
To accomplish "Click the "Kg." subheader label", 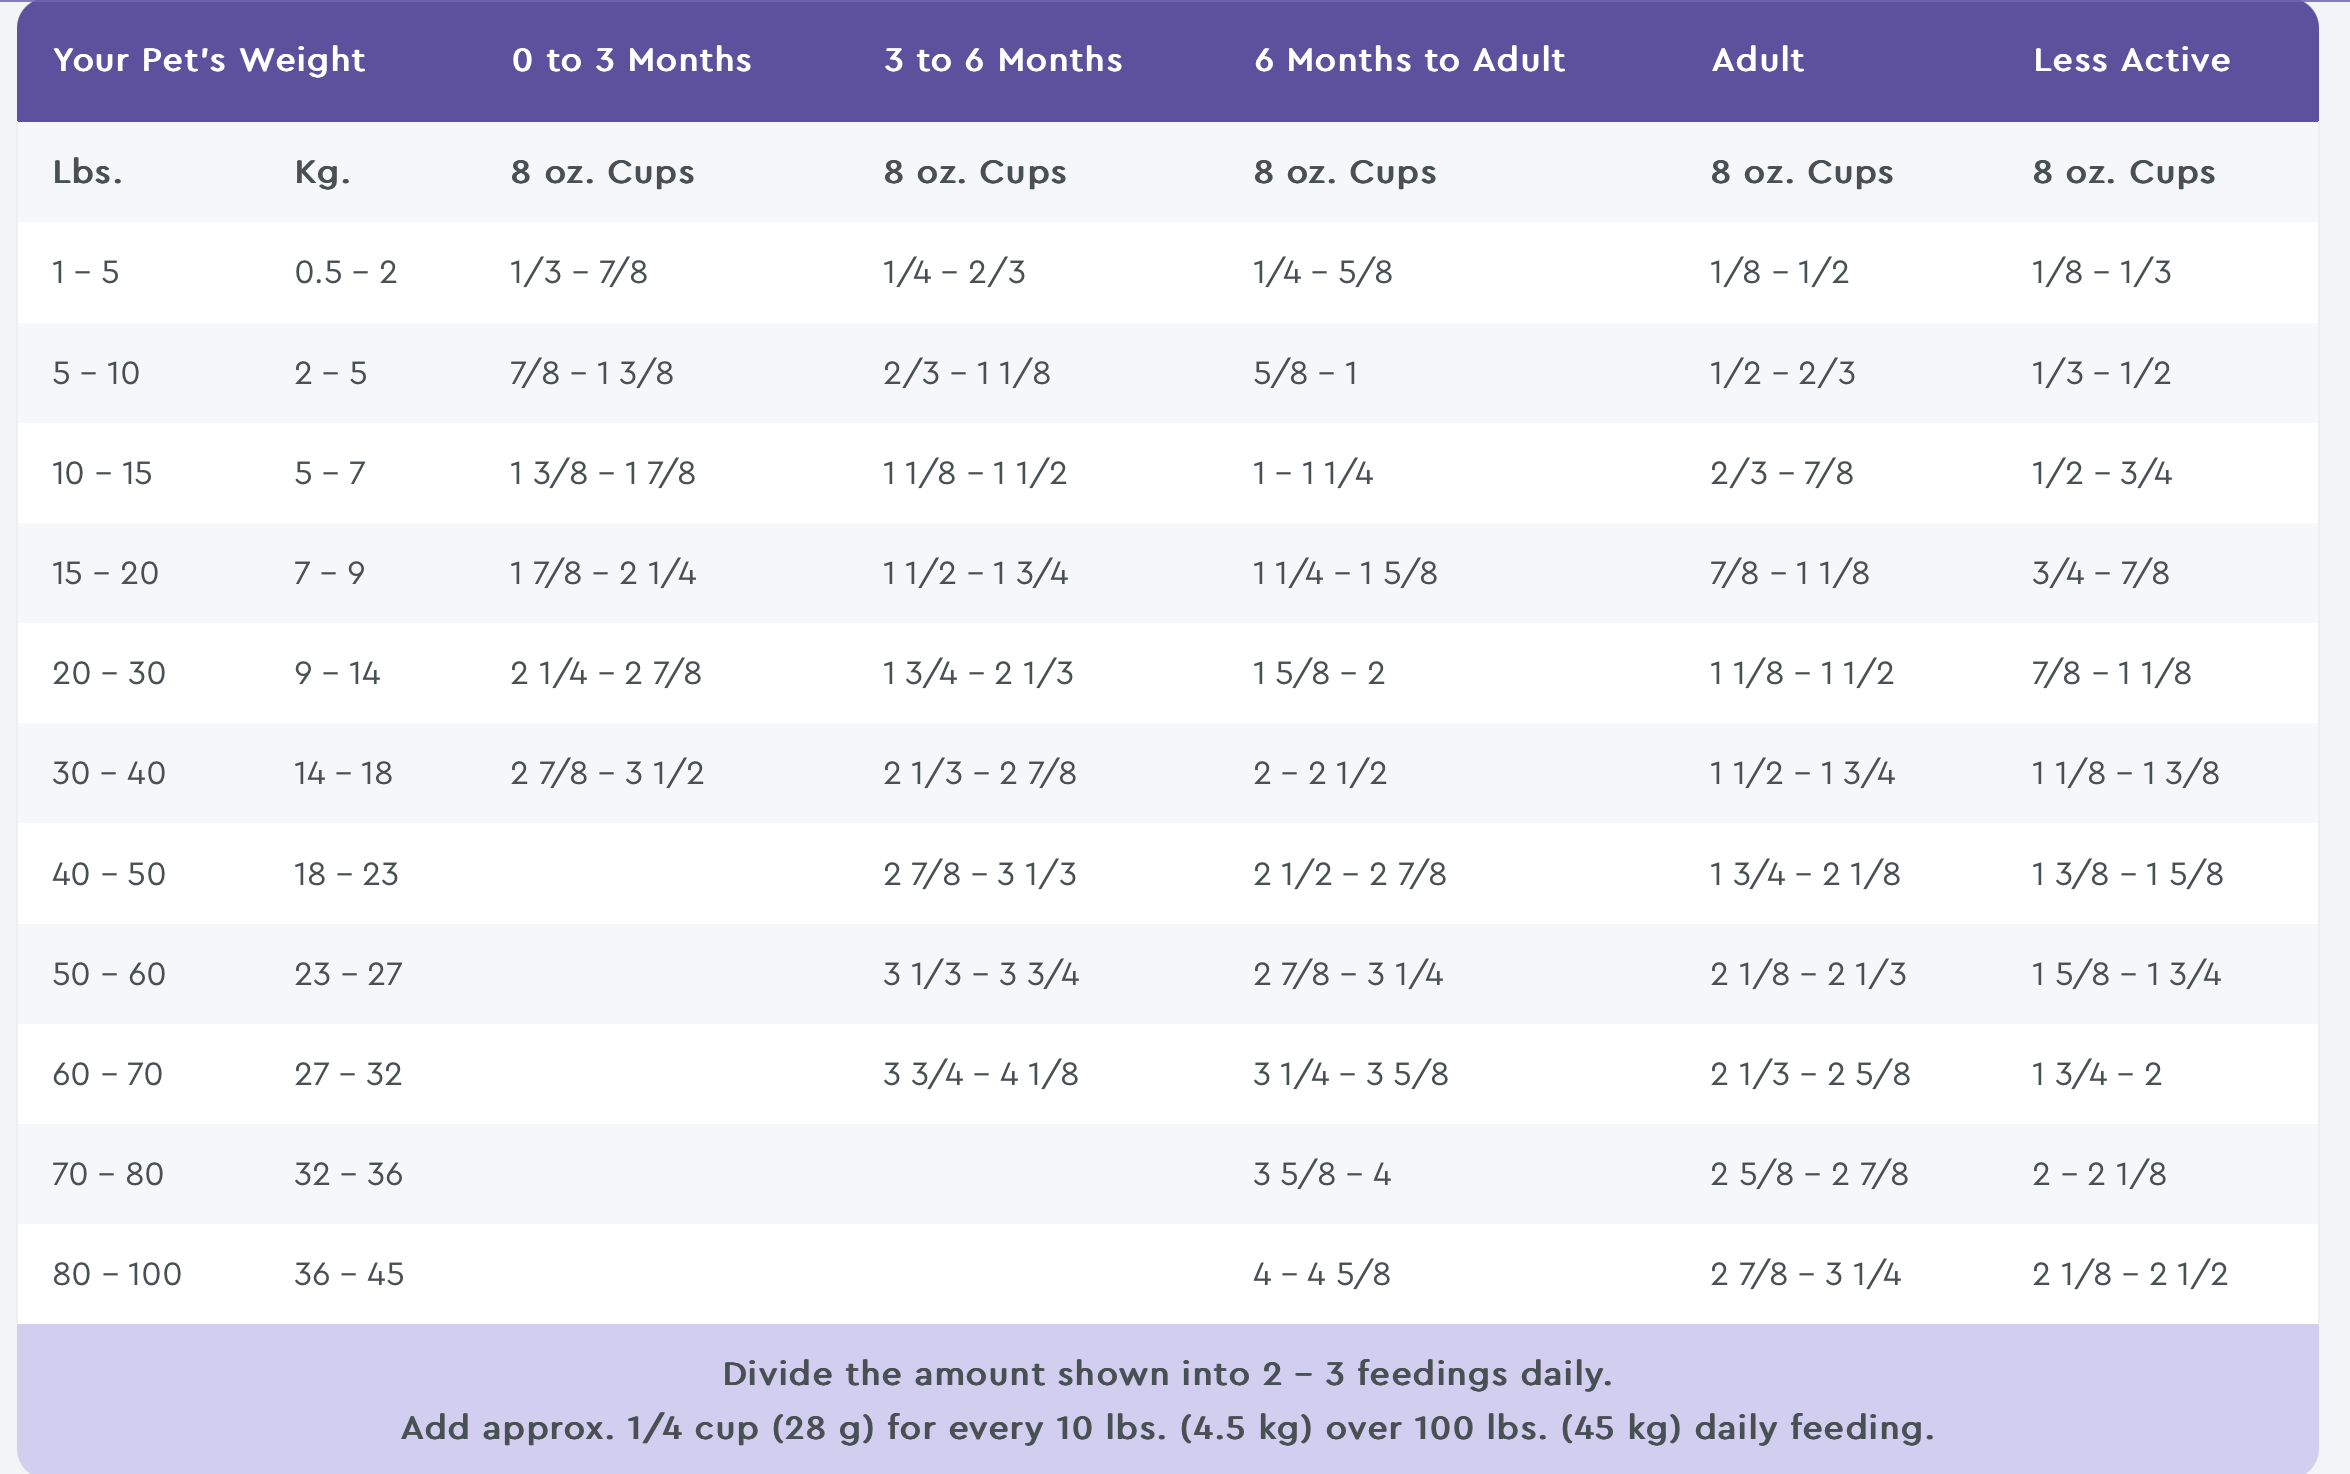I will pos(322,172).
